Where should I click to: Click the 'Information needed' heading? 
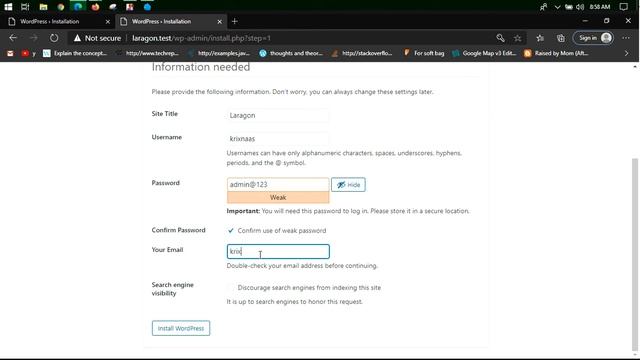(x=201, y=67)
